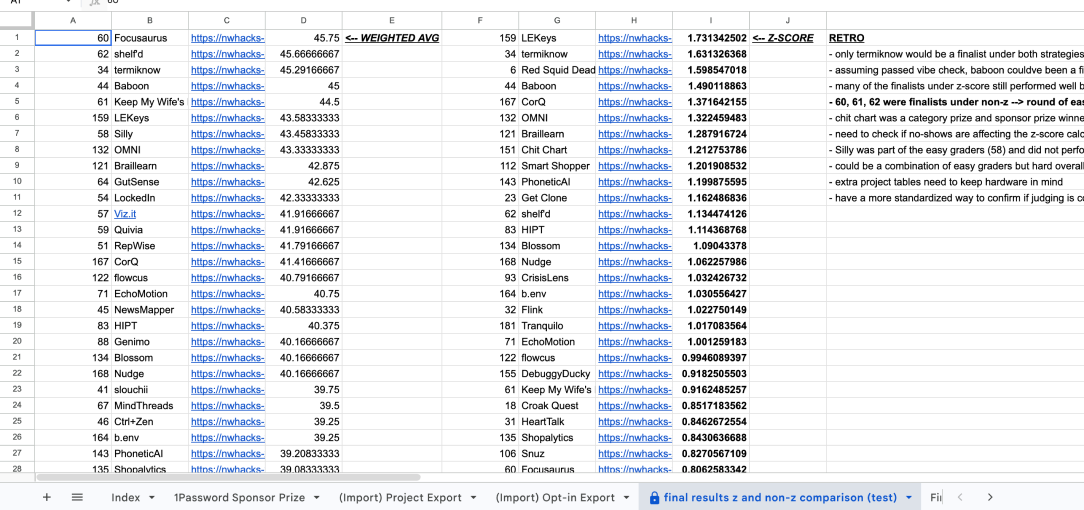The height and width of the screenshot is (510, 1084).
Task: Select the 'Keep My Wife's' cell in column B
Action: [x=150, y=102]
